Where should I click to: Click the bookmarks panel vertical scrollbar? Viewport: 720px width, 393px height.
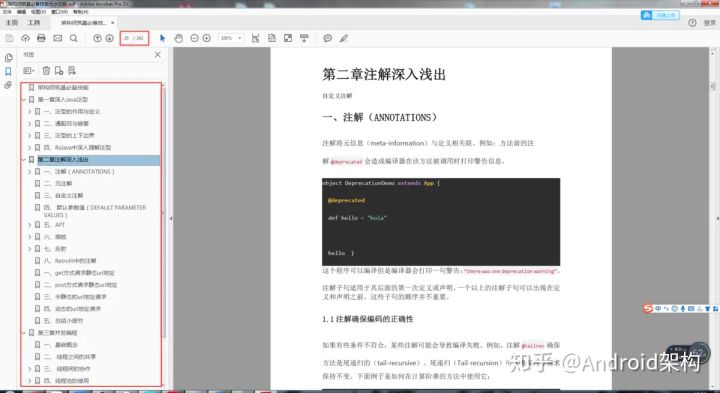pos(164,213)
